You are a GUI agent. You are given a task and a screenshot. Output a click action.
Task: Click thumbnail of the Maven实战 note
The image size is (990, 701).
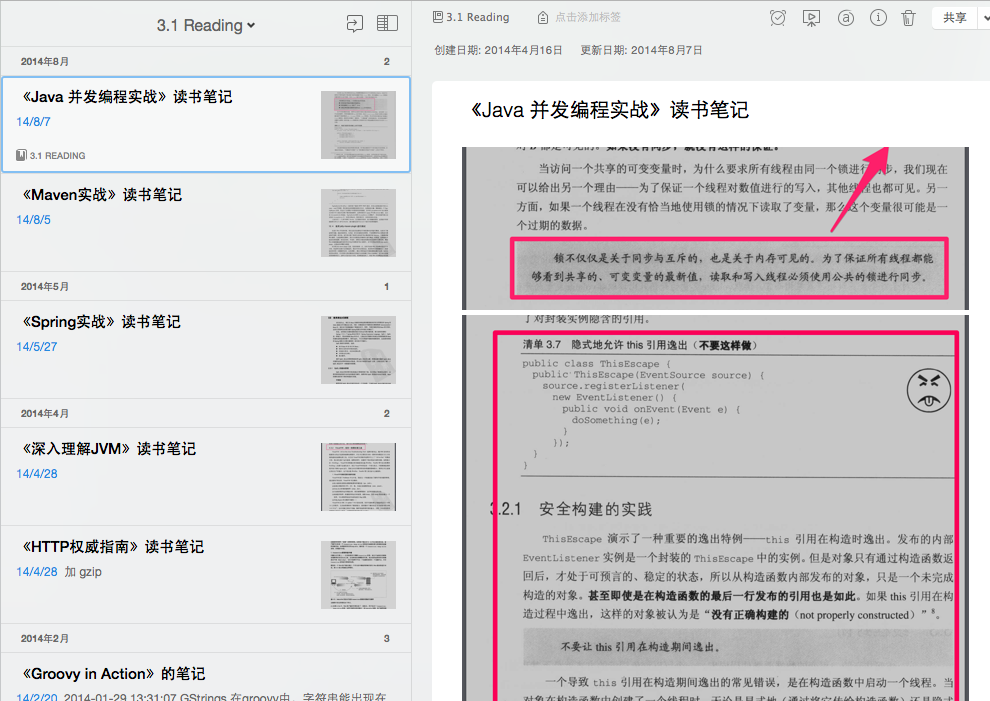click(358, 222)
